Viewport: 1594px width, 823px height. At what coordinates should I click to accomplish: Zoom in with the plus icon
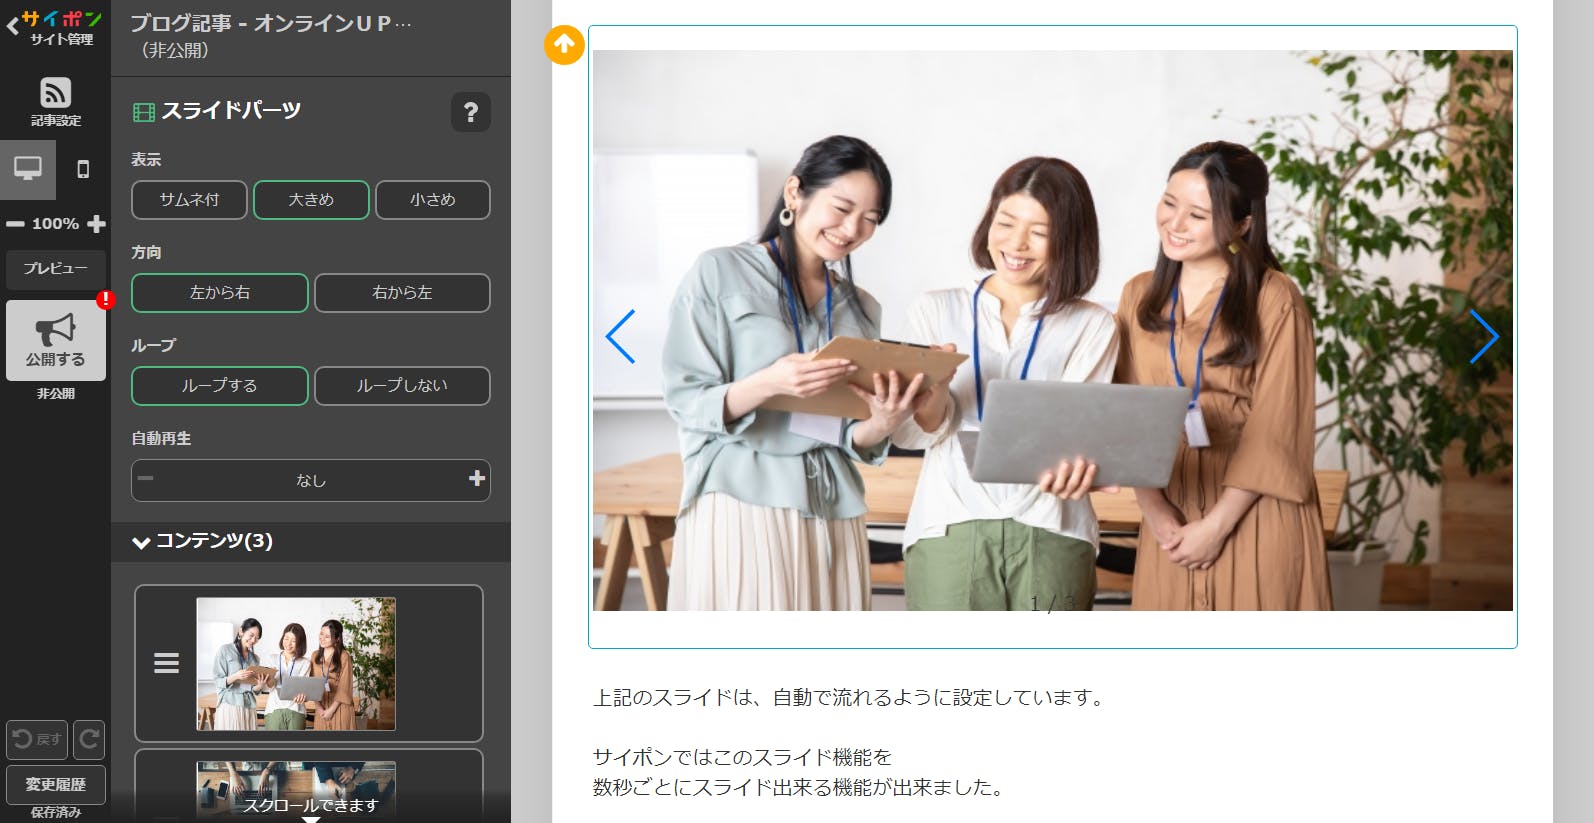pos(97,224)
